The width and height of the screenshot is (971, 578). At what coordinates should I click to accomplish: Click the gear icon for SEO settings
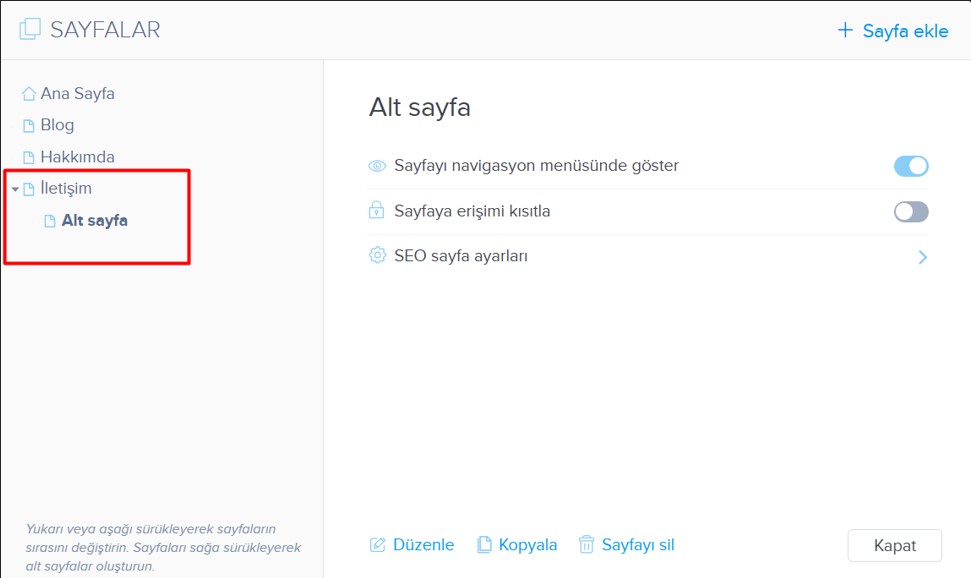tap(377, 256)
